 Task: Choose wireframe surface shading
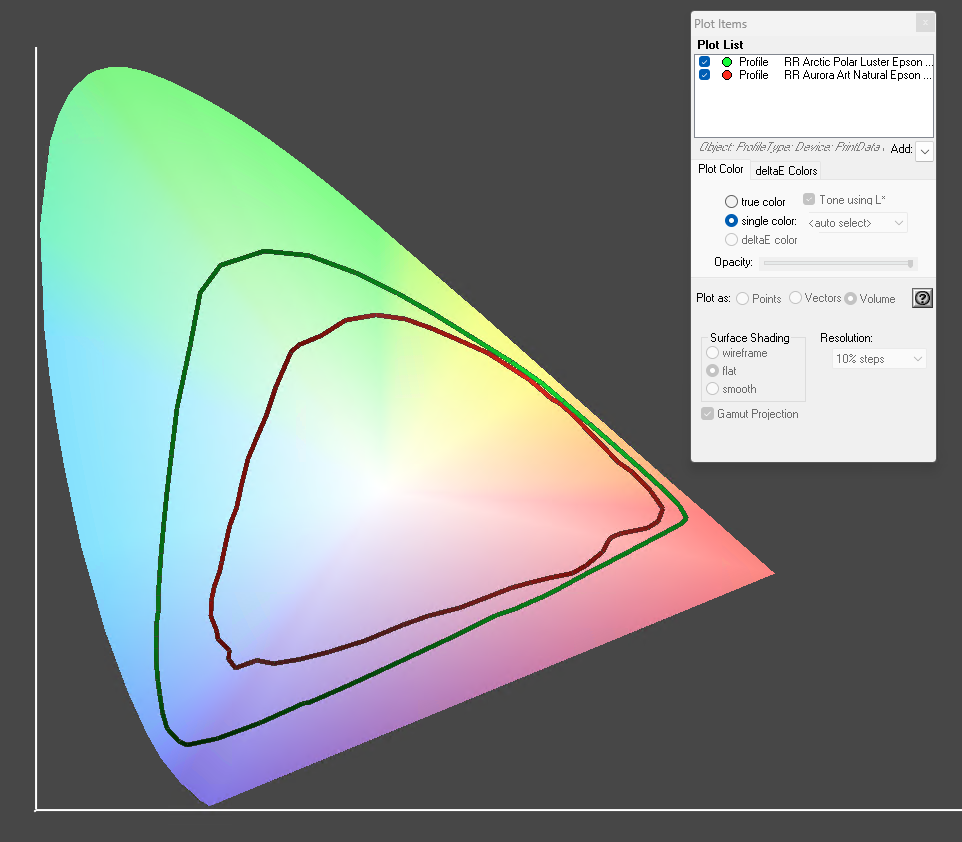[x=712, y=353]
